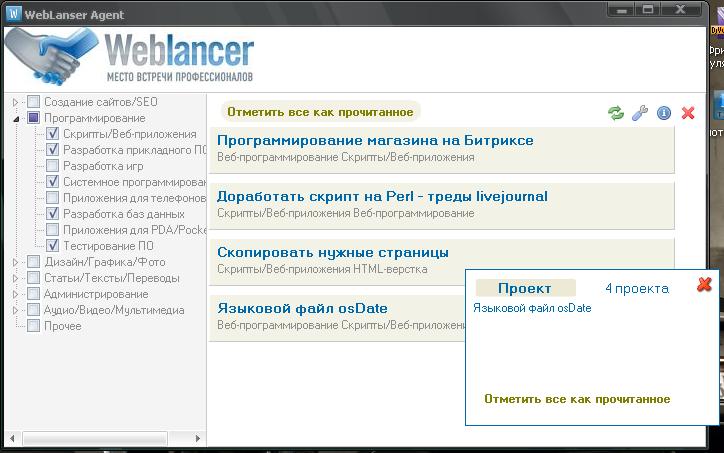Uncheck Системное программирование checkbox
Viewport: 724px width, 453px height.
point(53,182)
